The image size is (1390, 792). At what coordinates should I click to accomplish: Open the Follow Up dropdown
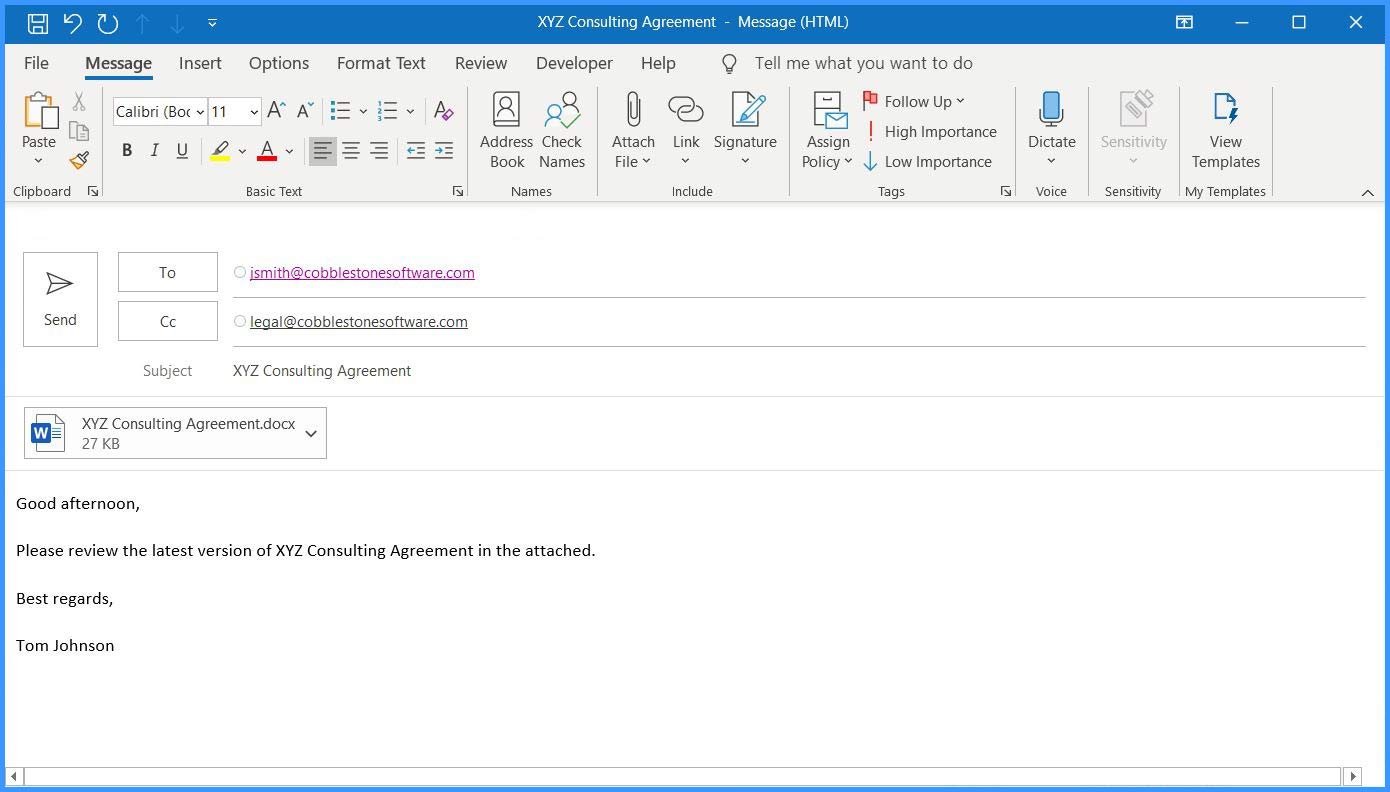tap(915, 100)
